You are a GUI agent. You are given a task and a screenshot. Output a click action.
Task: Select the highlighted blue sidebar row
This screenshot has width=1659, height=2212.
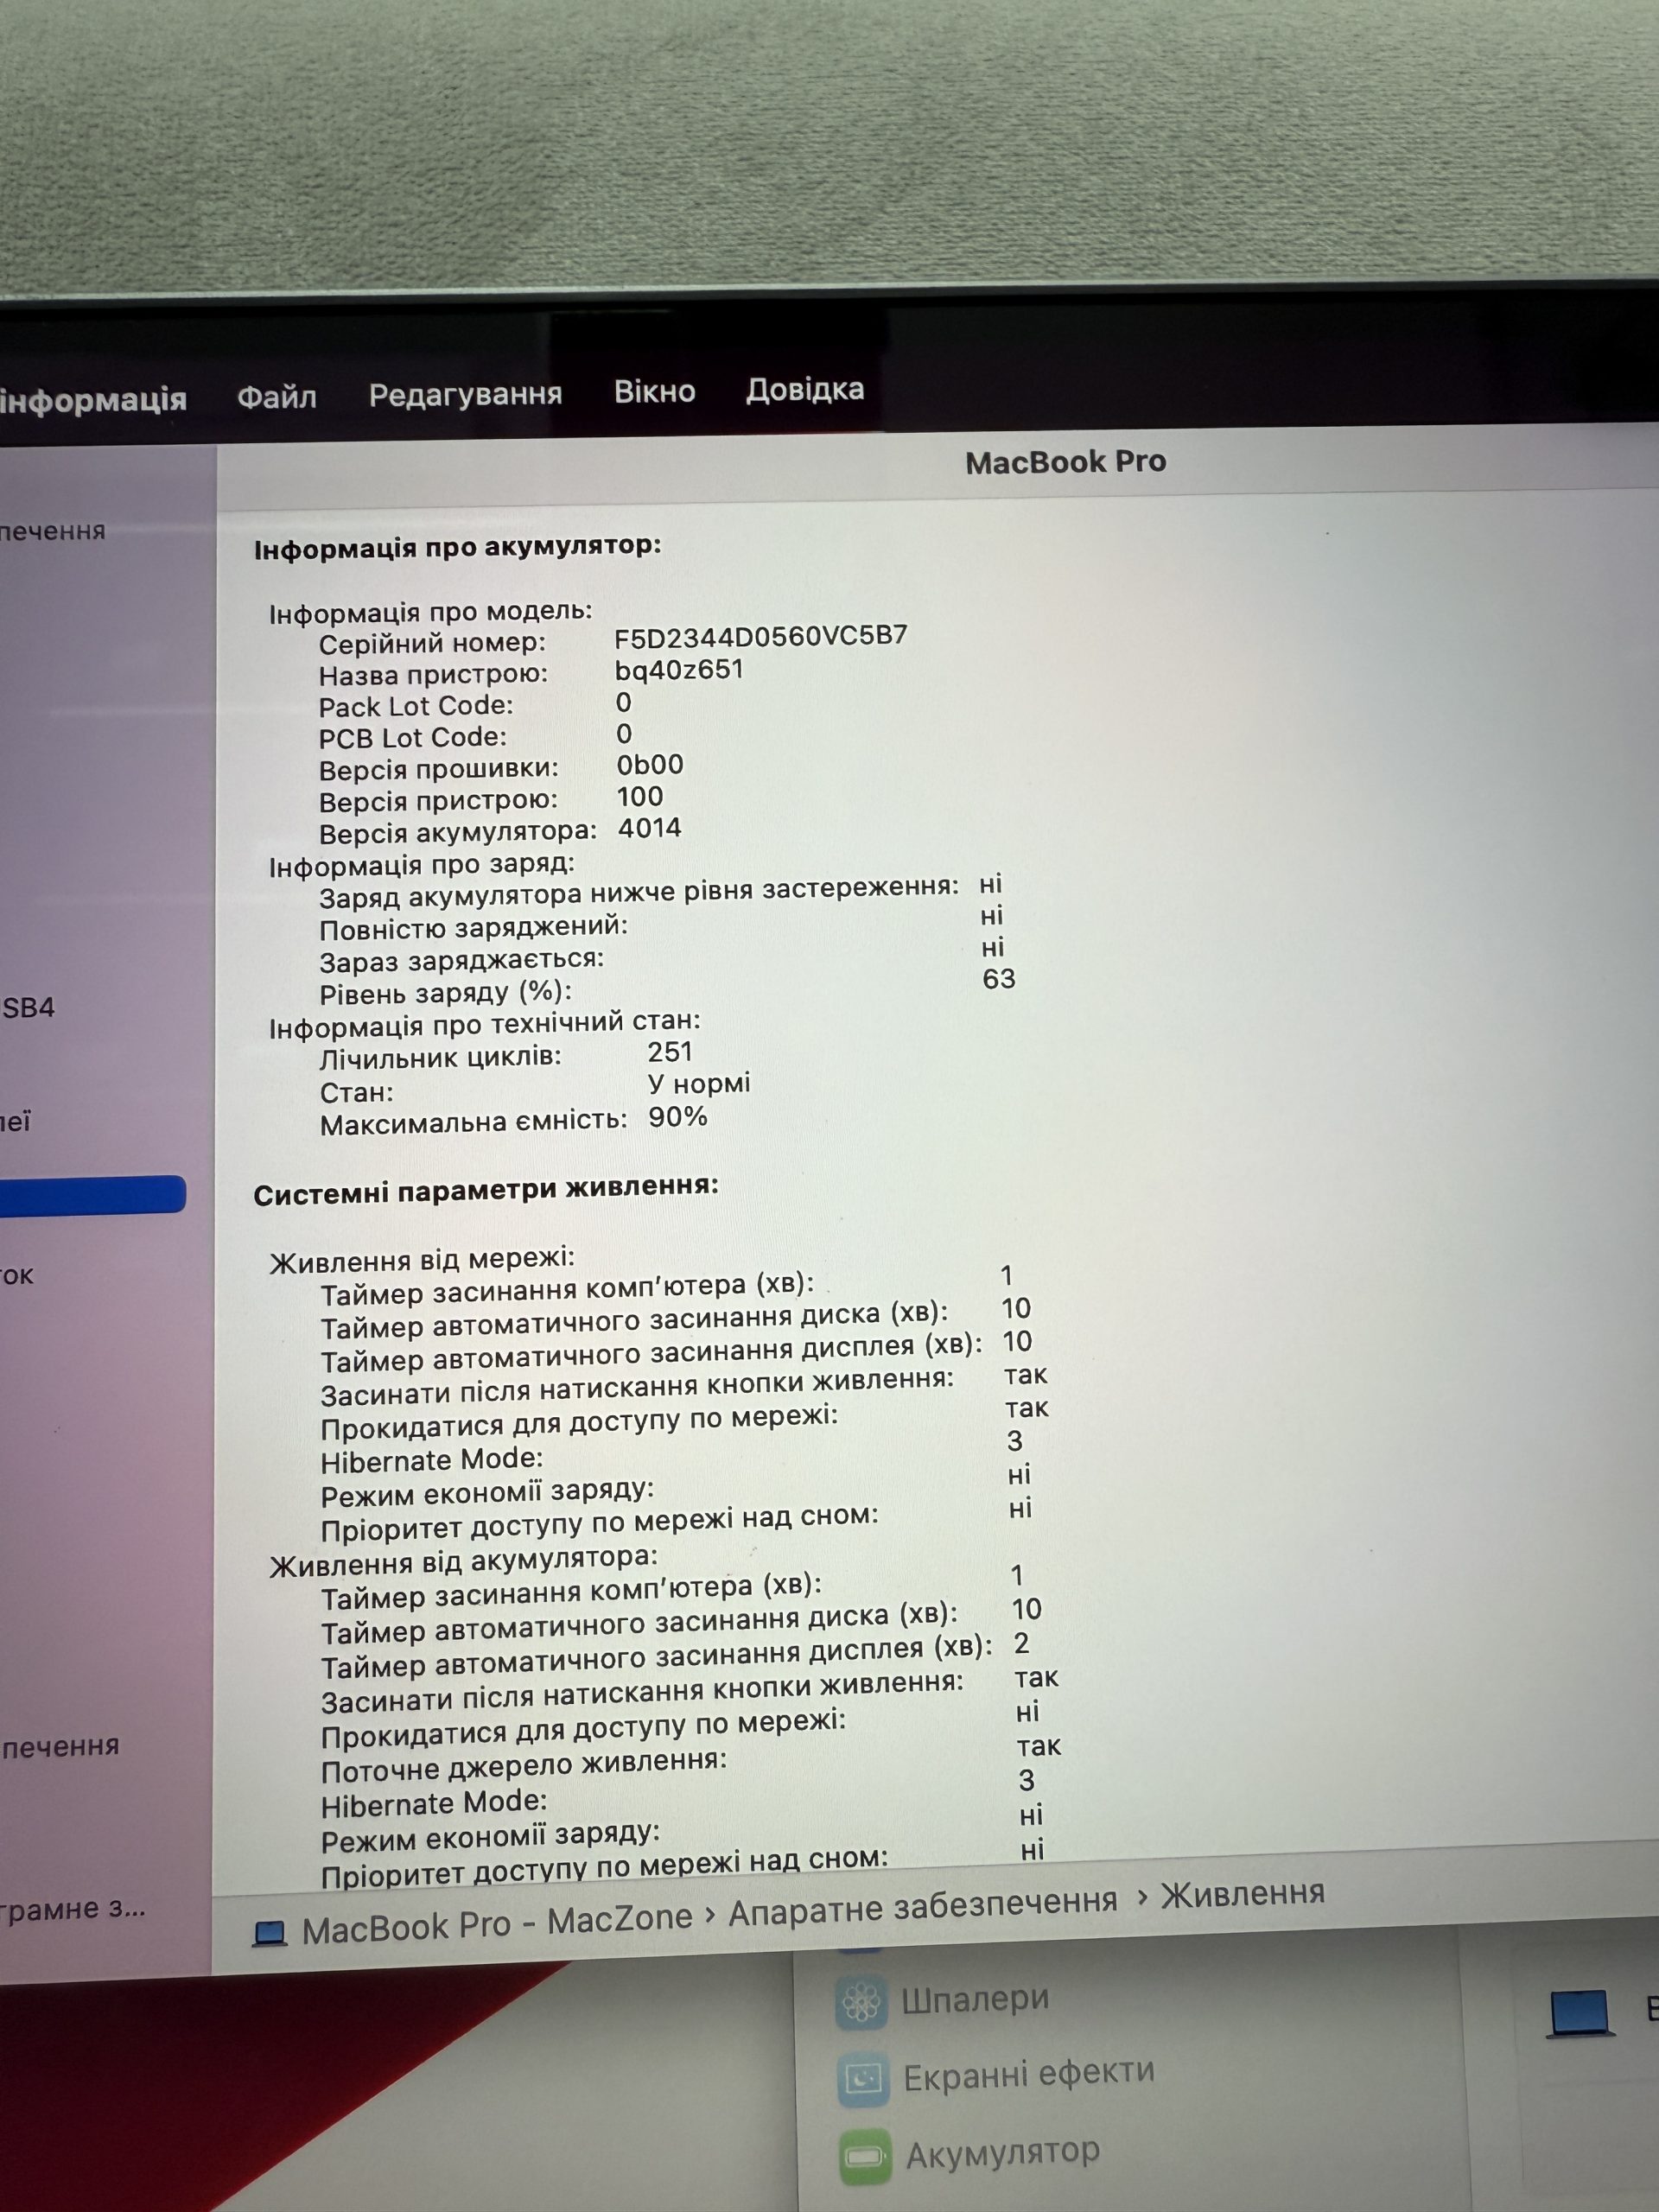(93, 1196)
